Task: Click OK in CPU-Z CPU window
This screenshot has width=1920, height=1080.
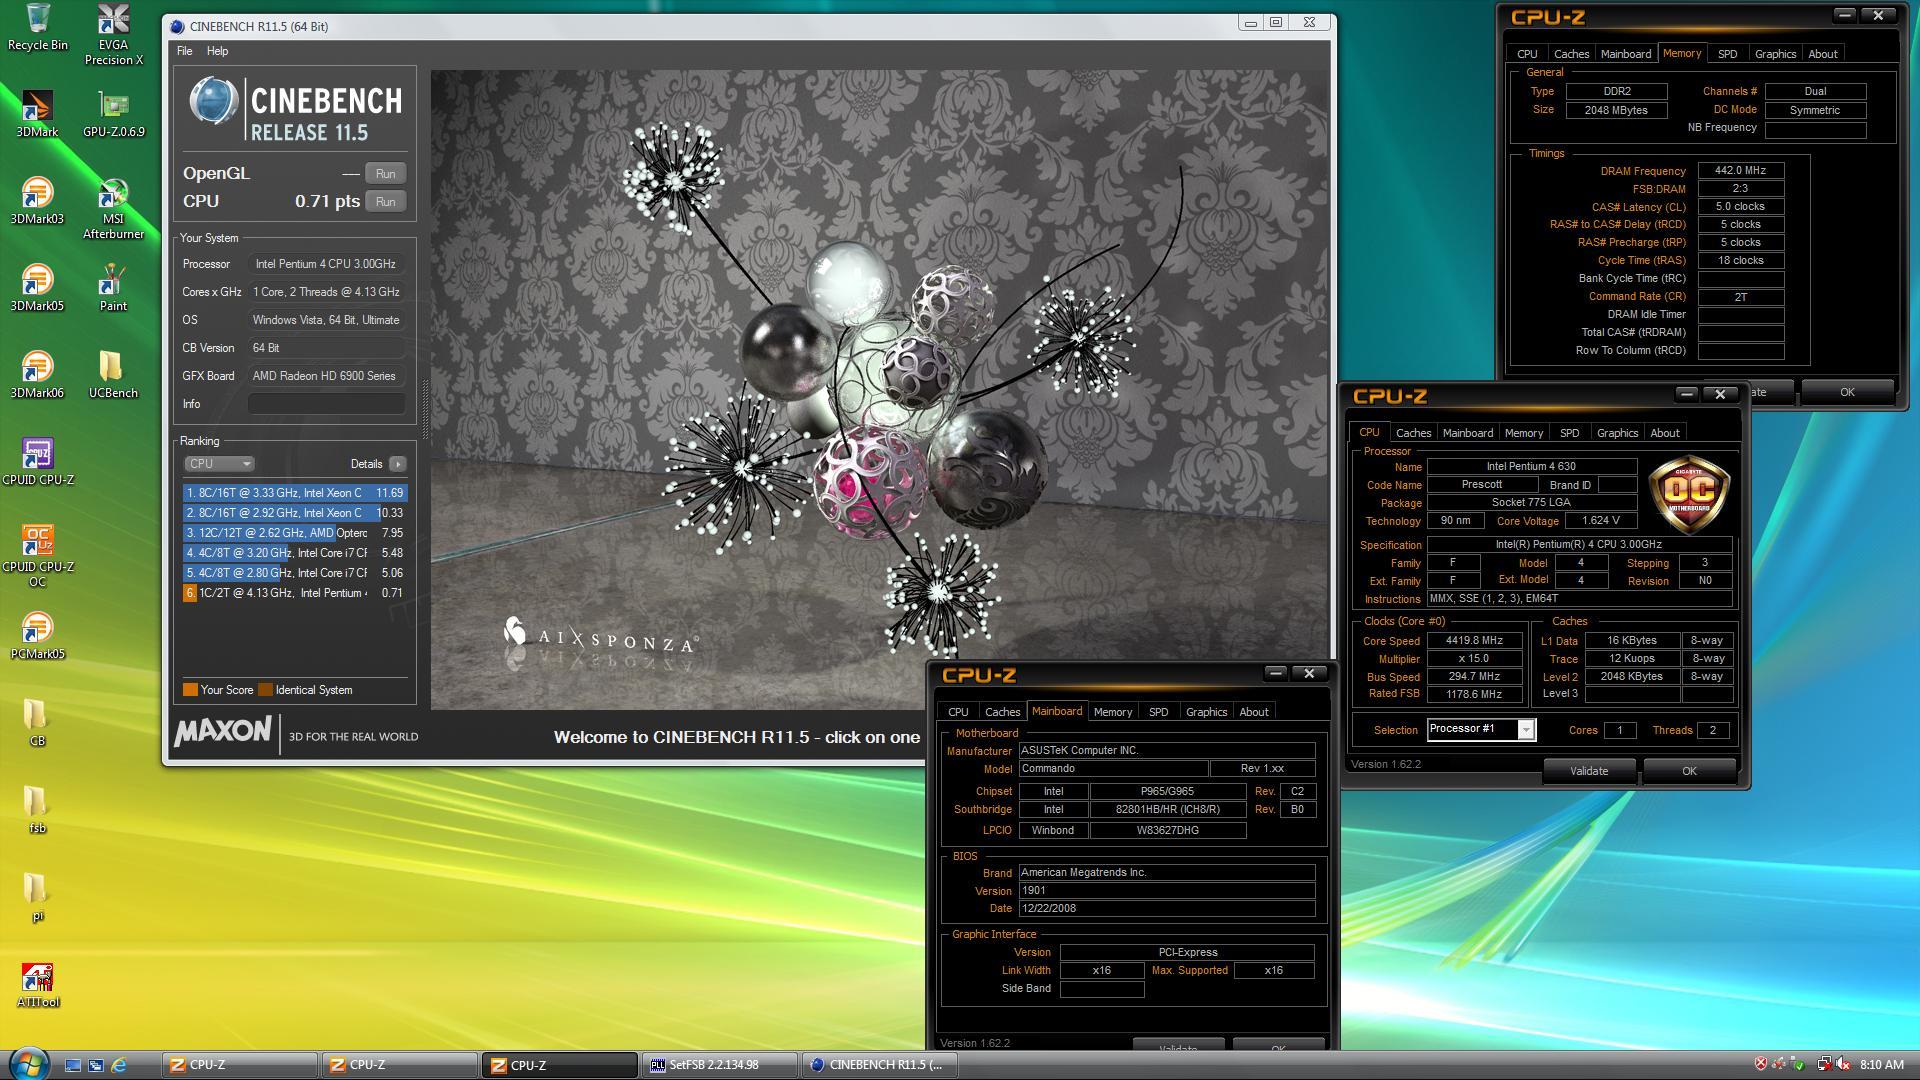Action: click(1689, 771)
